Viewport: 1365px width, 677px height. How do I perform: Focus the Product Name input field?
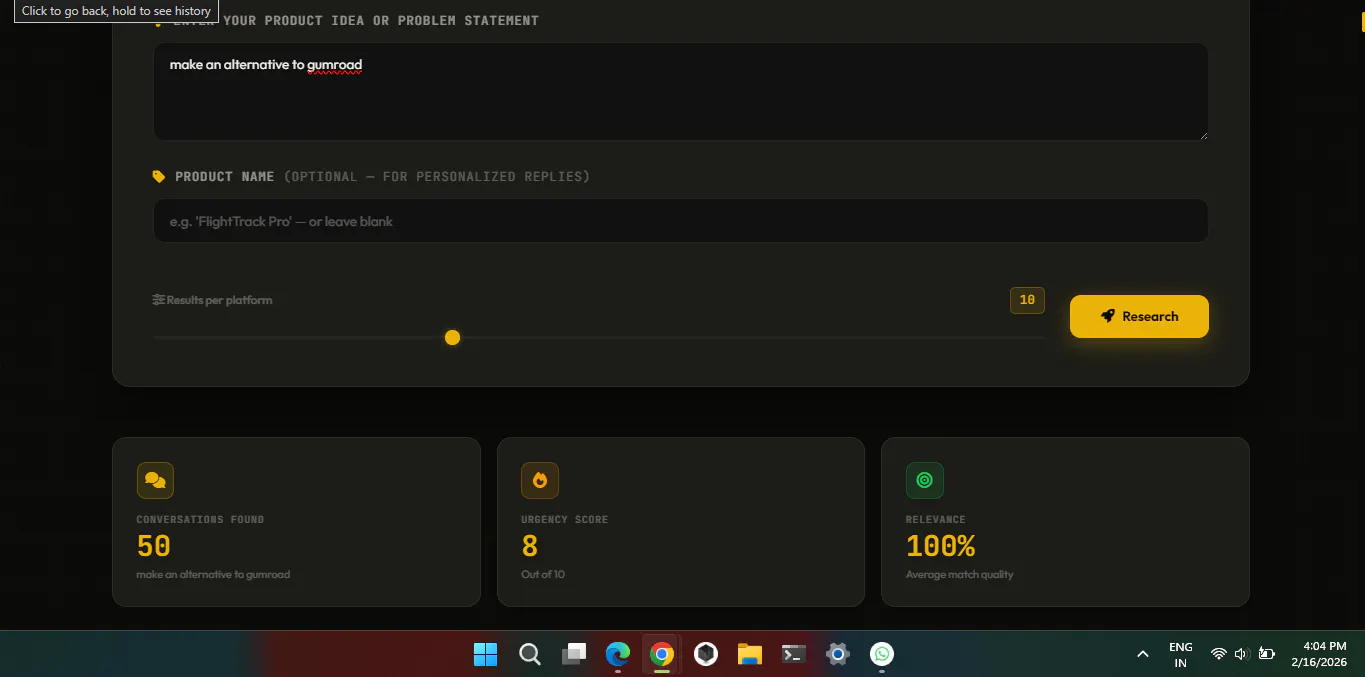tap(680, 221)
